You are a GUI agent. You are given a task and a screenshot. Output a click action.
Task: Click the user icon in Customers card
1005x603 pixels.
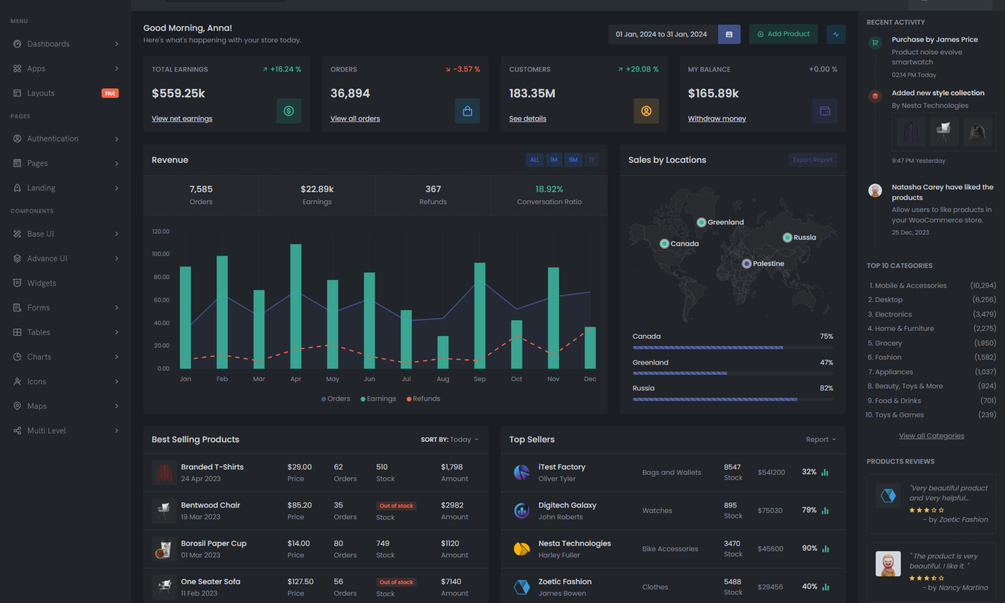[x=646, y=111]
